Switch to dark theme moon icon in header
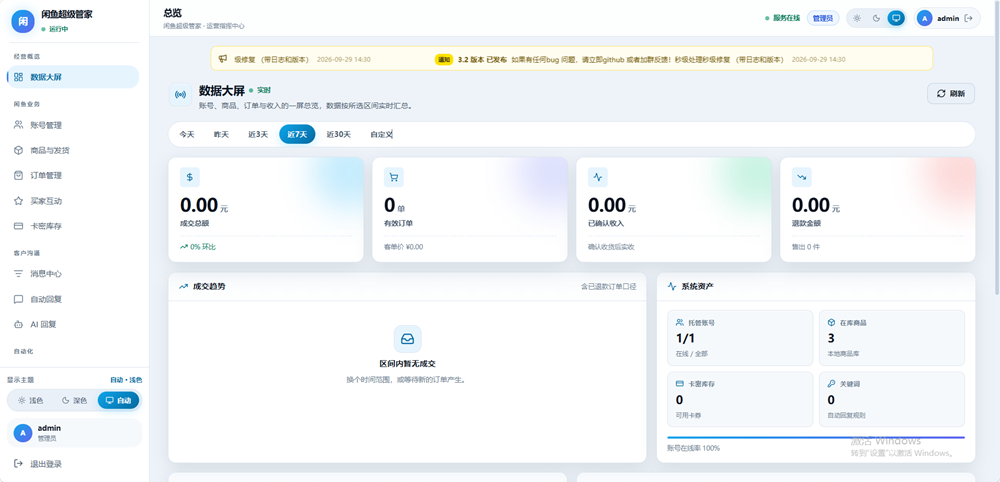Screen dimensions: 1000x482 pyautogui.click(x=877, y=18)
